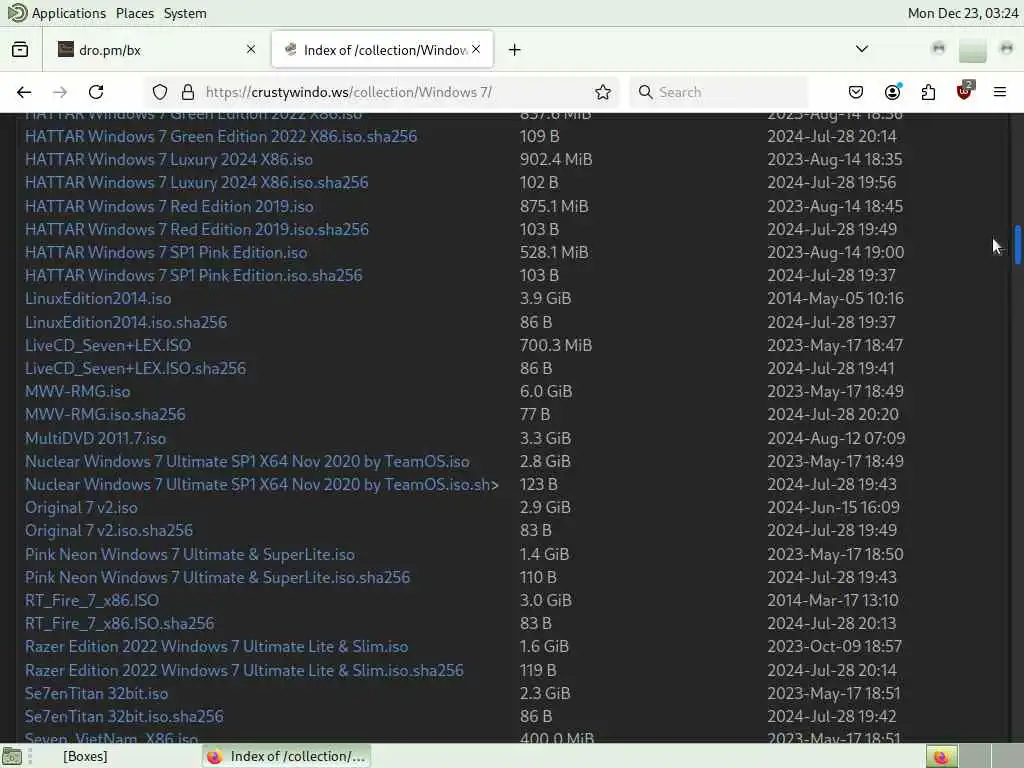
Task: Reload the current page
Action: click(x=96, y=92)
